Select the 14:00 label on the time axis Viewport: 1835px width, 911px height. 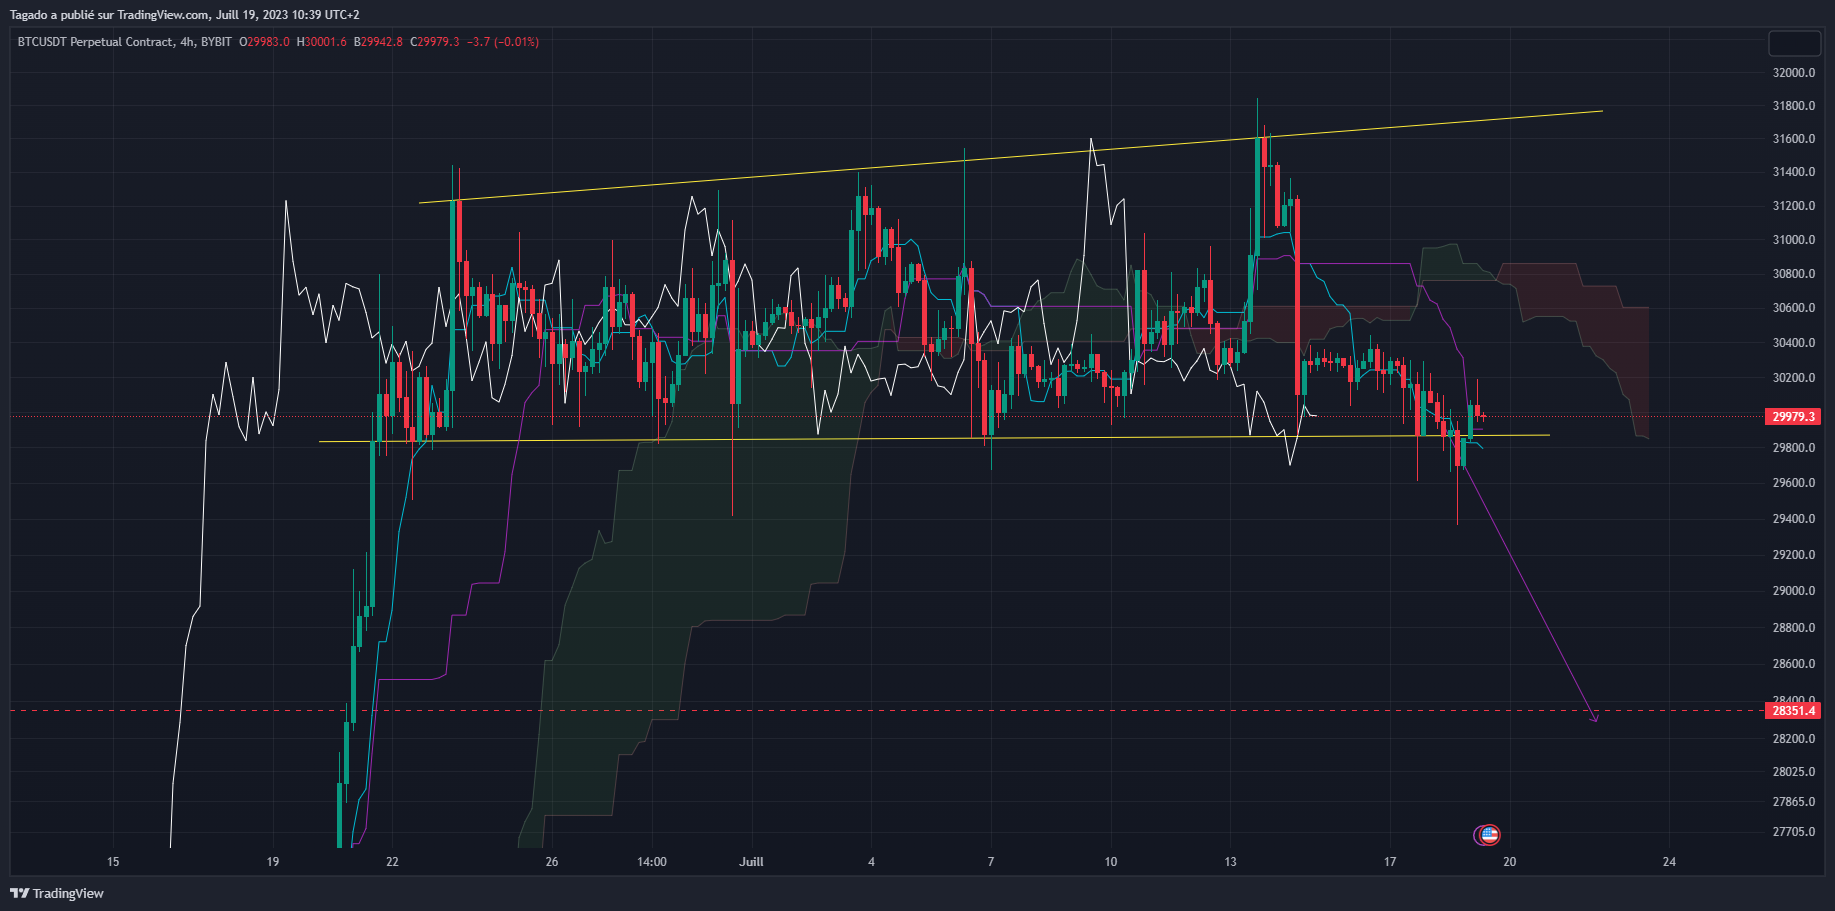point(651,861)
